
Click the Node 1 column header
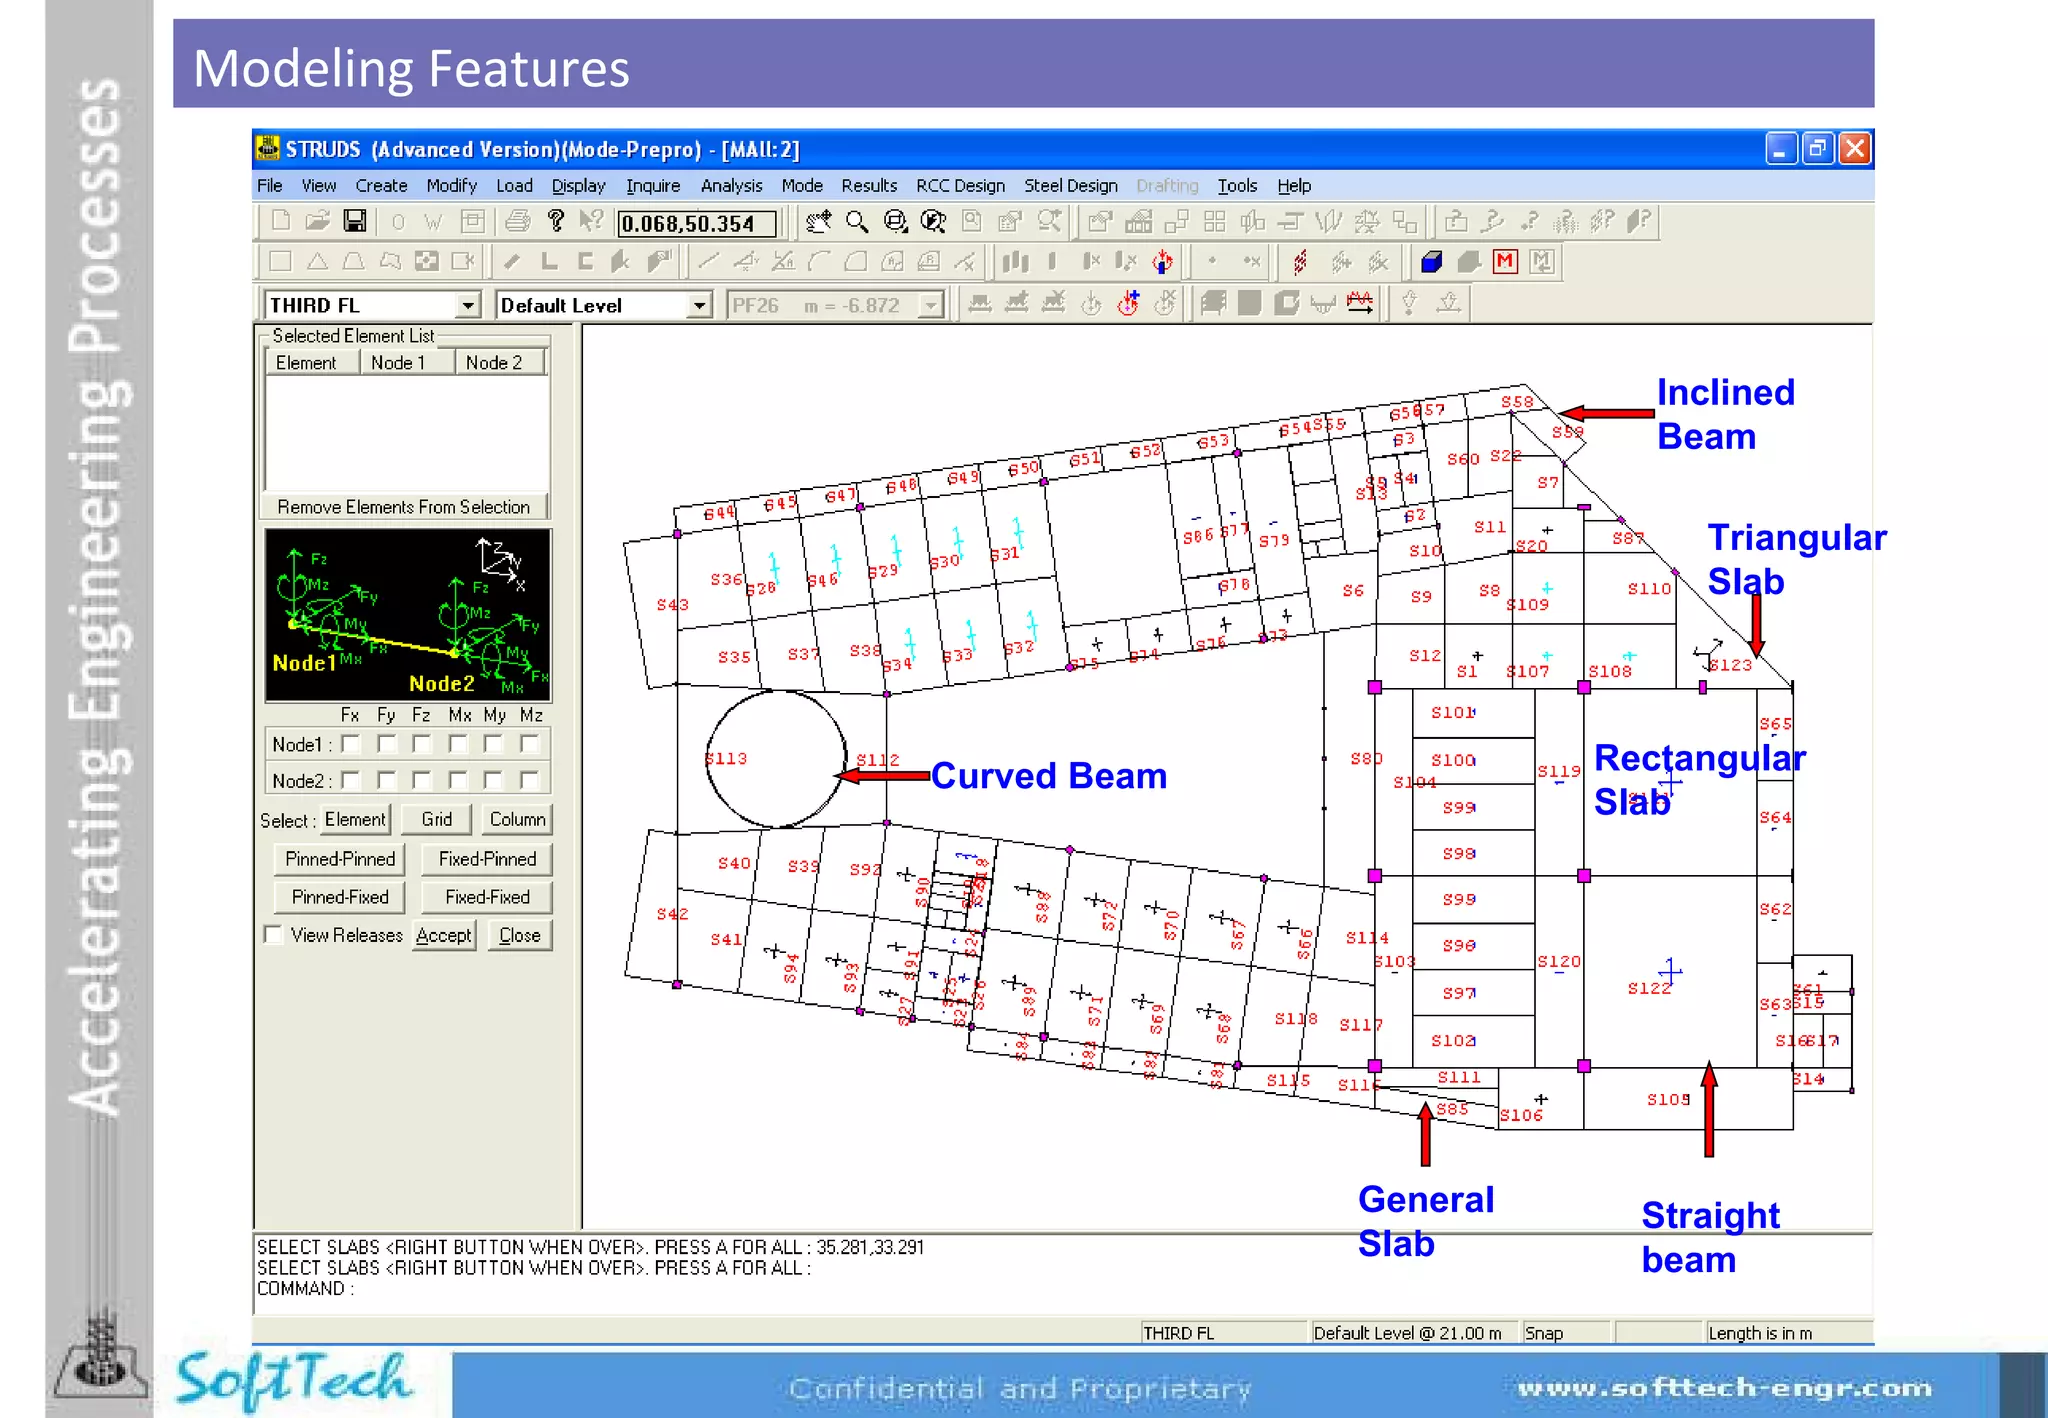[x=407, y=363]
